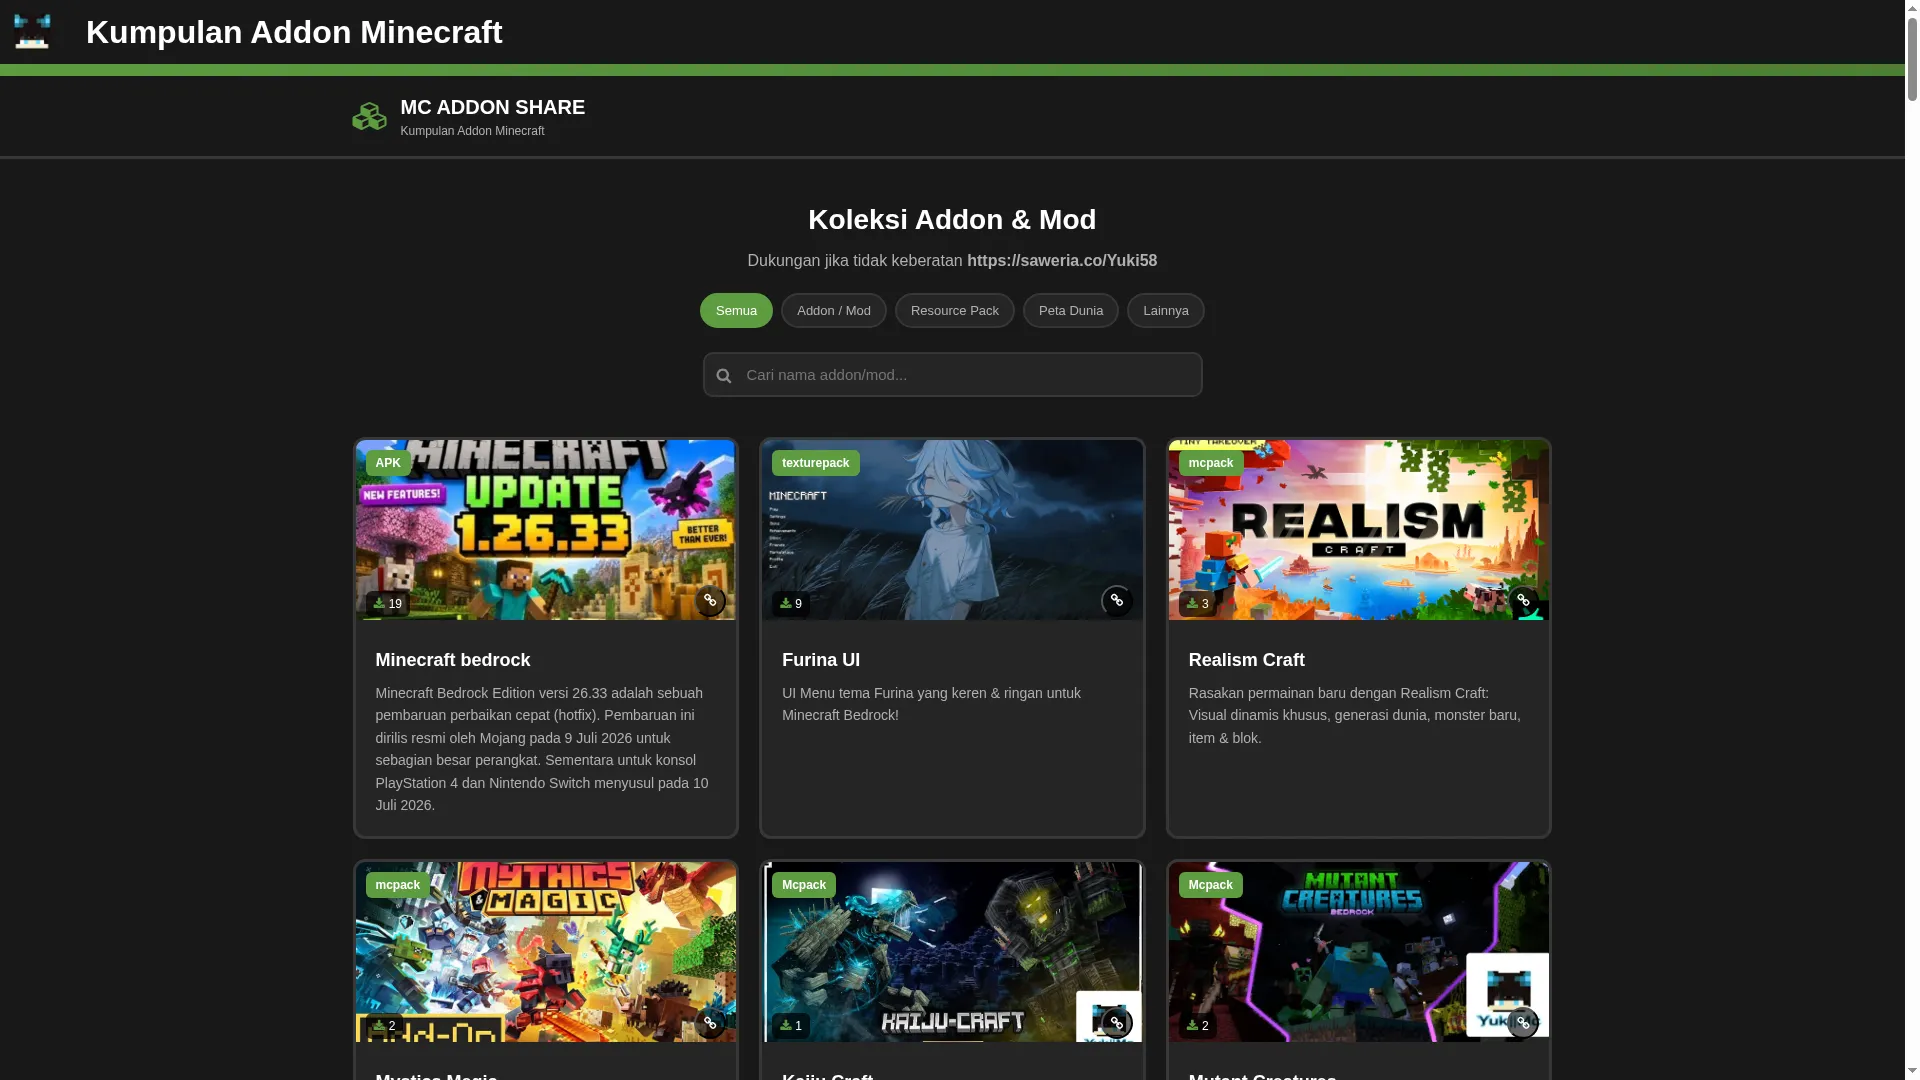Show Resource Pack items only
1920x1080 pixels.
pyautogui.click(x=955, y=311)
